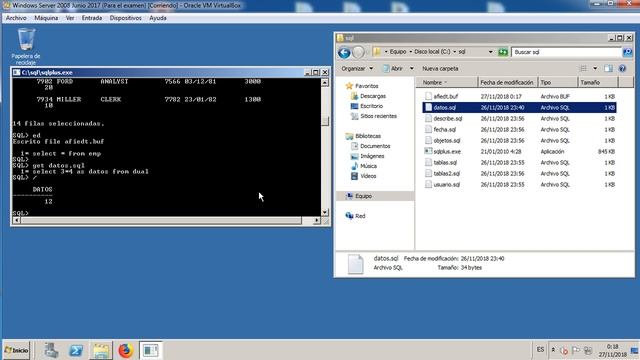The image size is (640, 360).
Task: Select the sqlplus.exe application file
Action: [x=447, y=152]
